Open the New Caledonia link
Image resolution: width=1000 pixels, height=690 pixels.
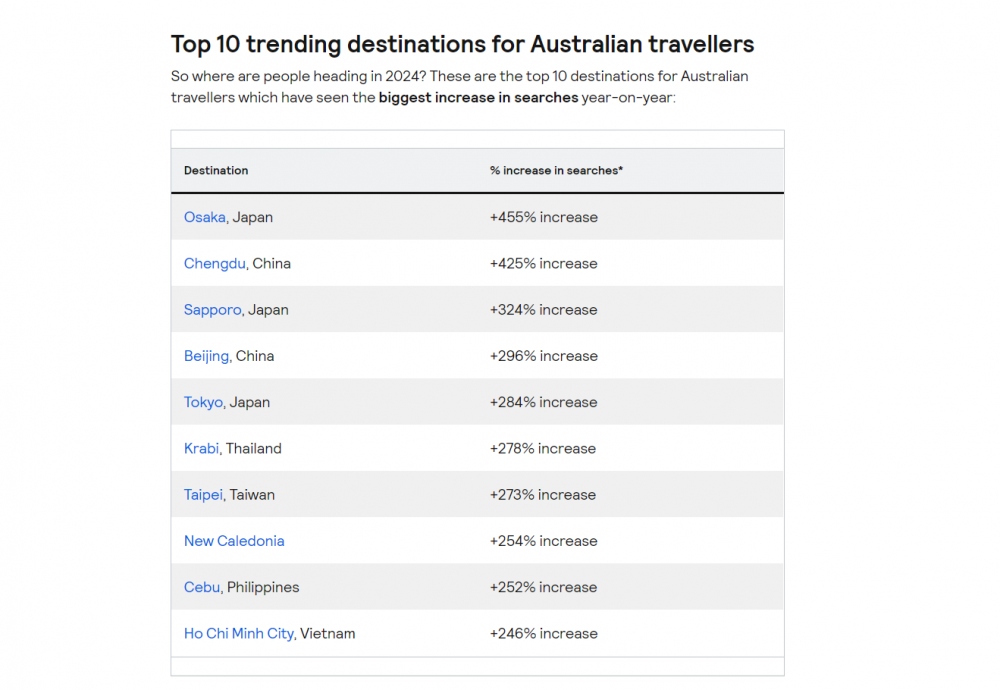[x=234, y=541]
